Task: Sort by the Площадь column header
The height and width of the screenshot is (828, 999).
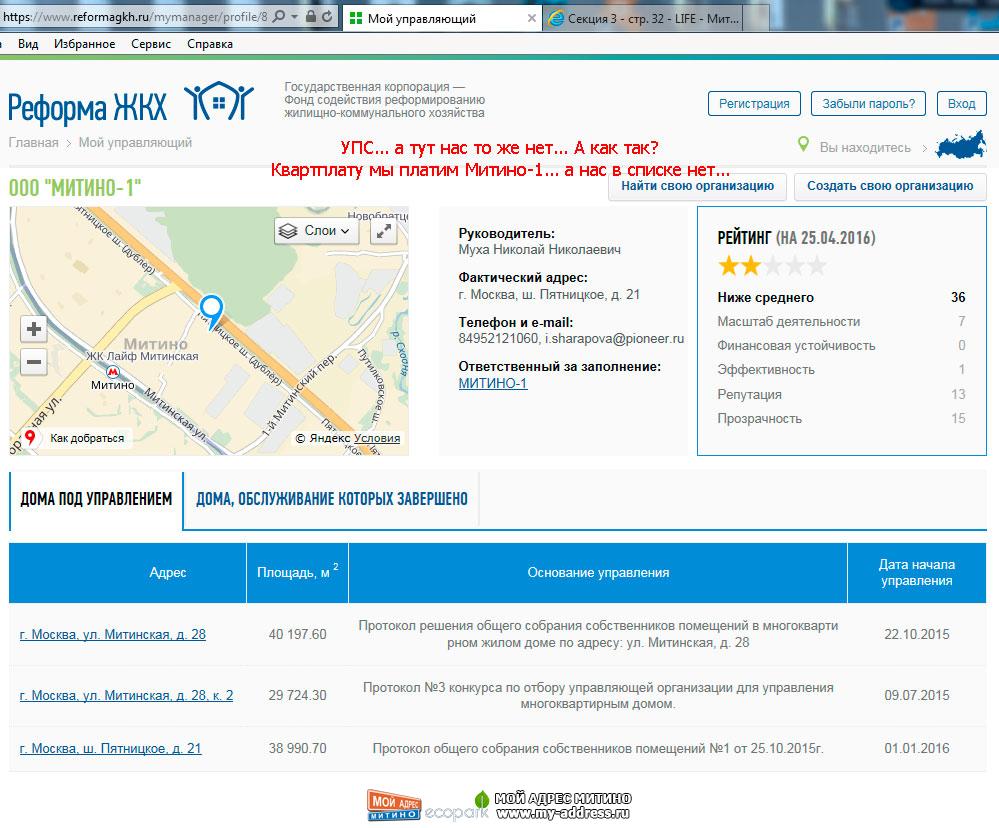Action: [298, 571]
